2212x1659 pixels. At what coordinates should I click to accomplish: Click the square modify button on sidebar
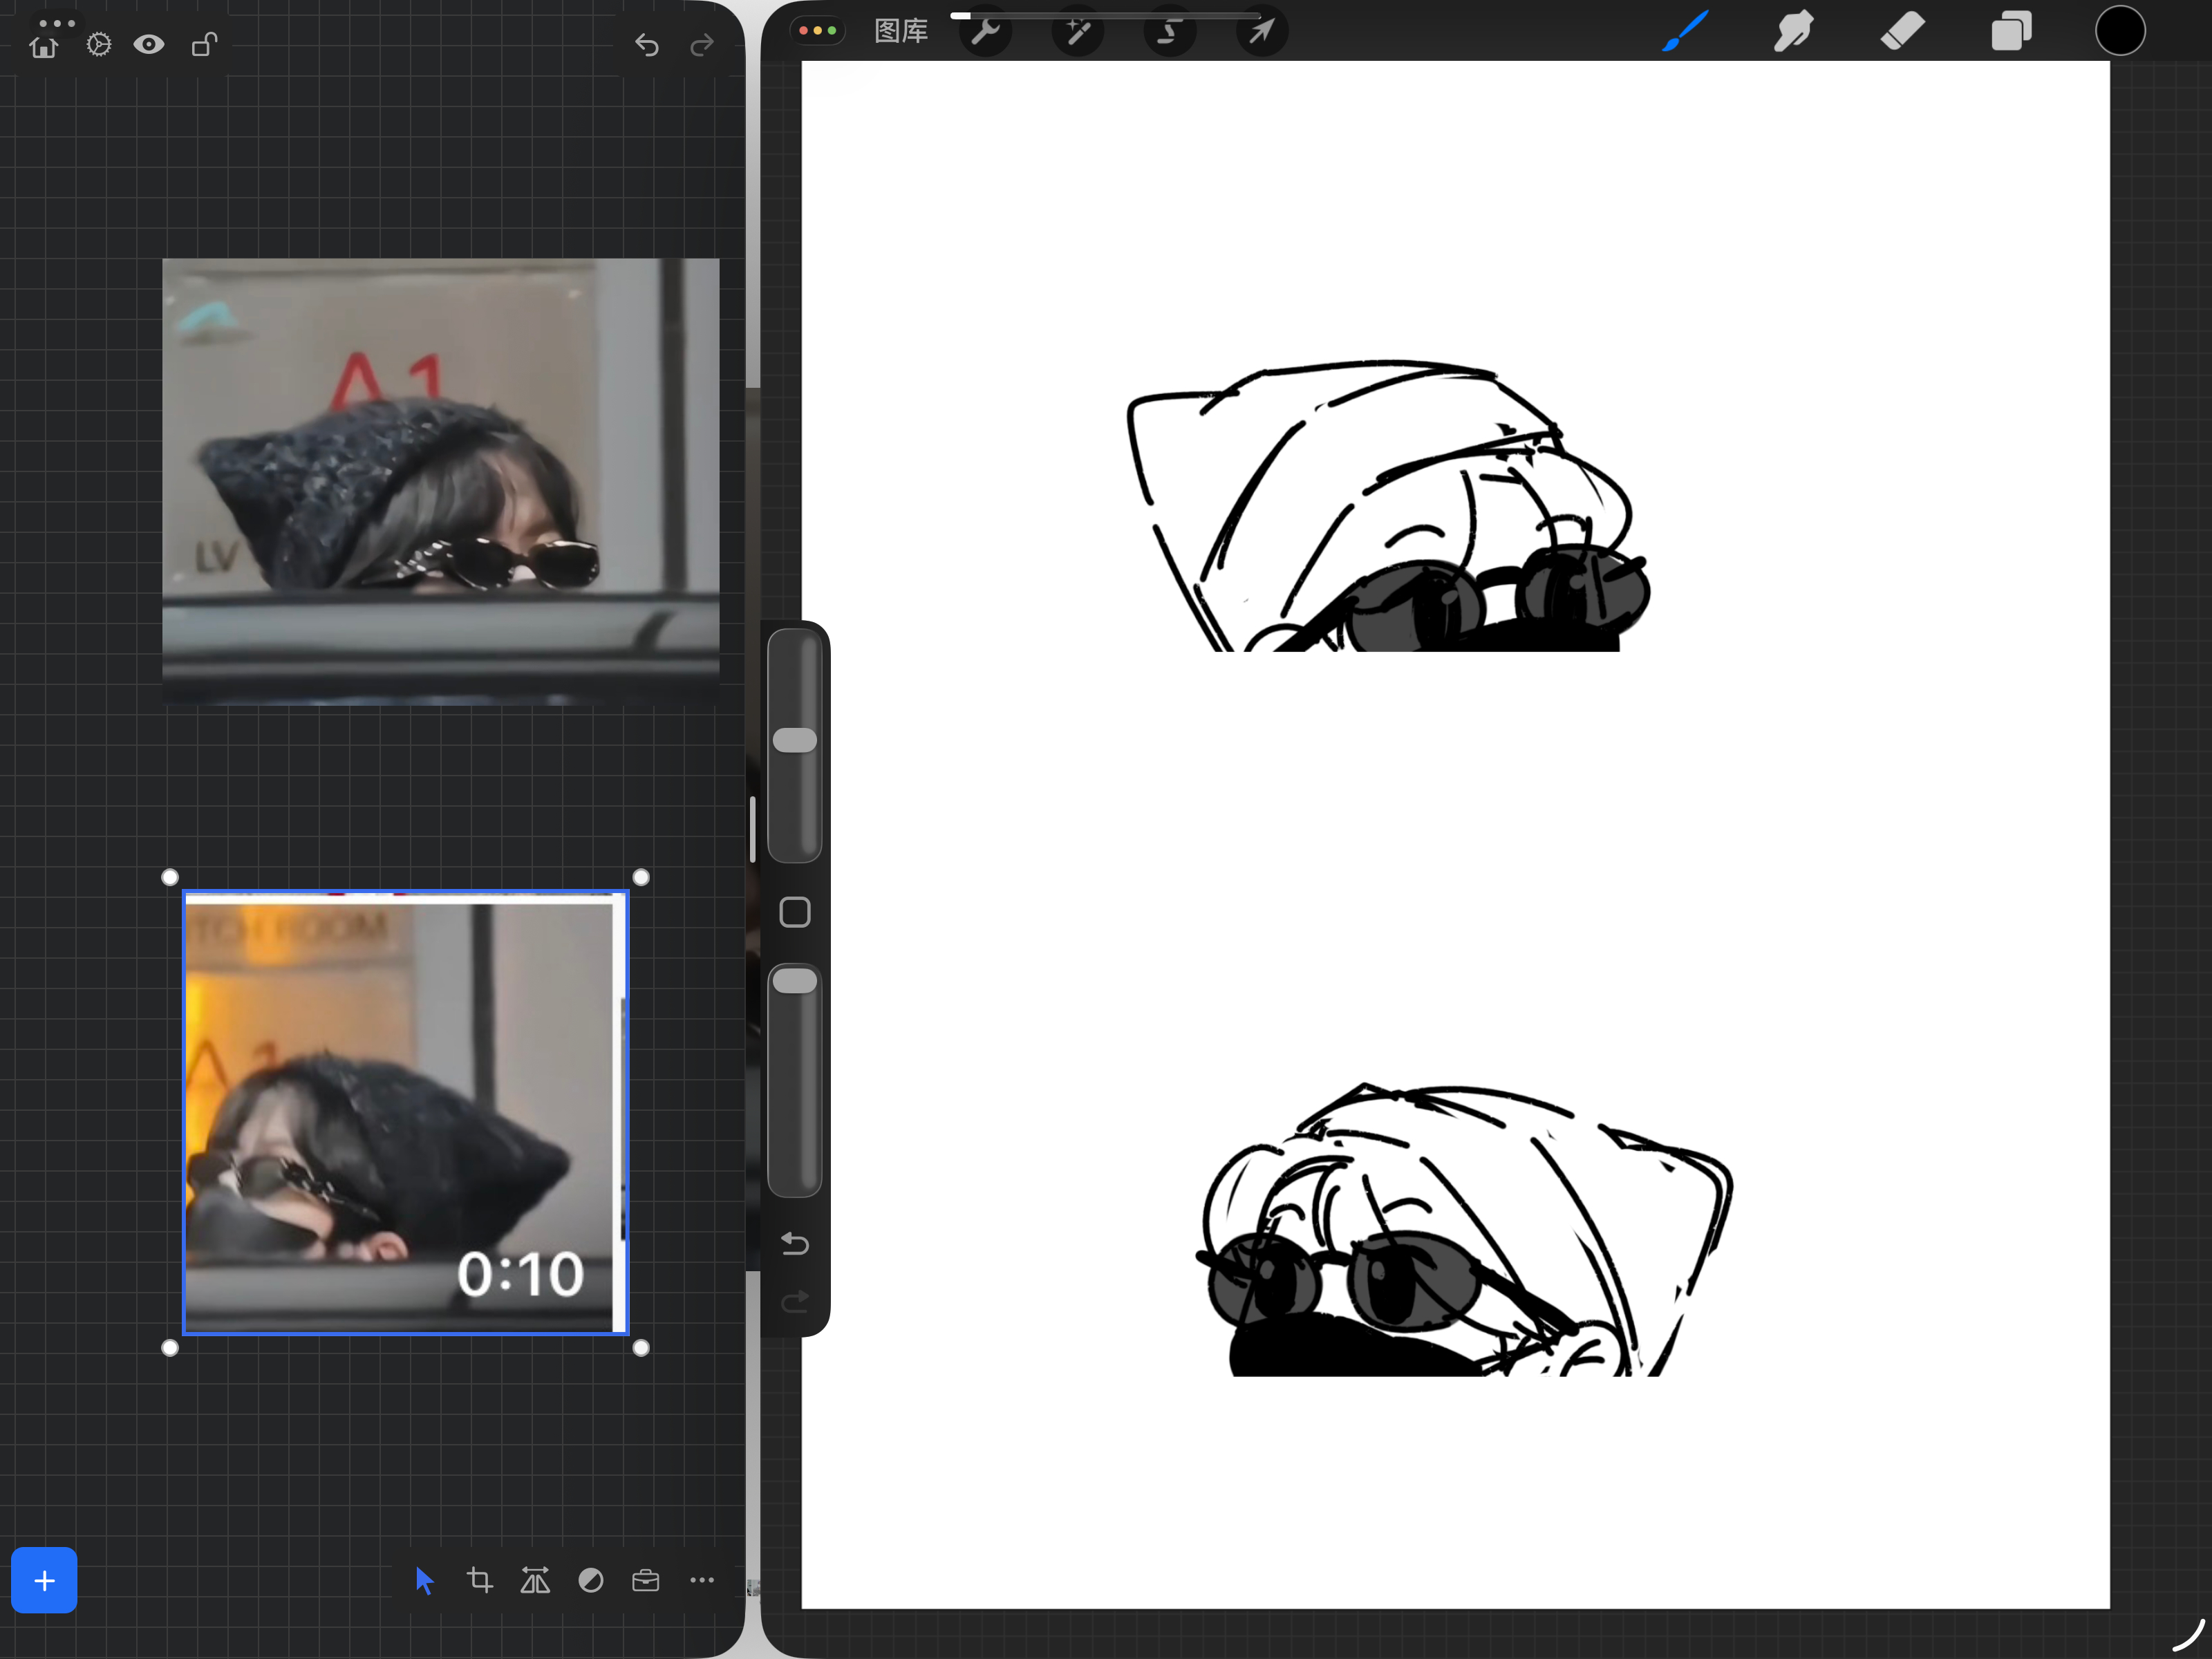point(795,912)
